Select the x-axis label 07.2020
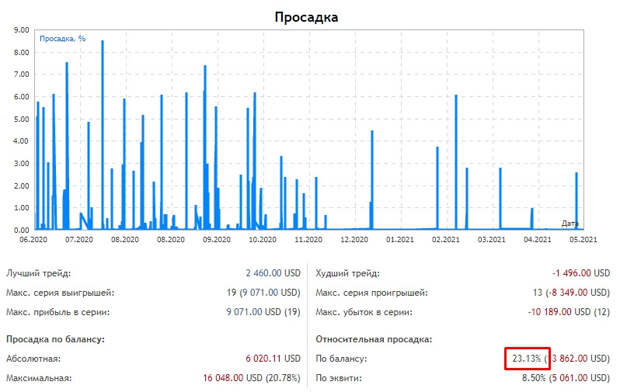Image resolution: width=620 pixels, height=392 pixels. 79,240
